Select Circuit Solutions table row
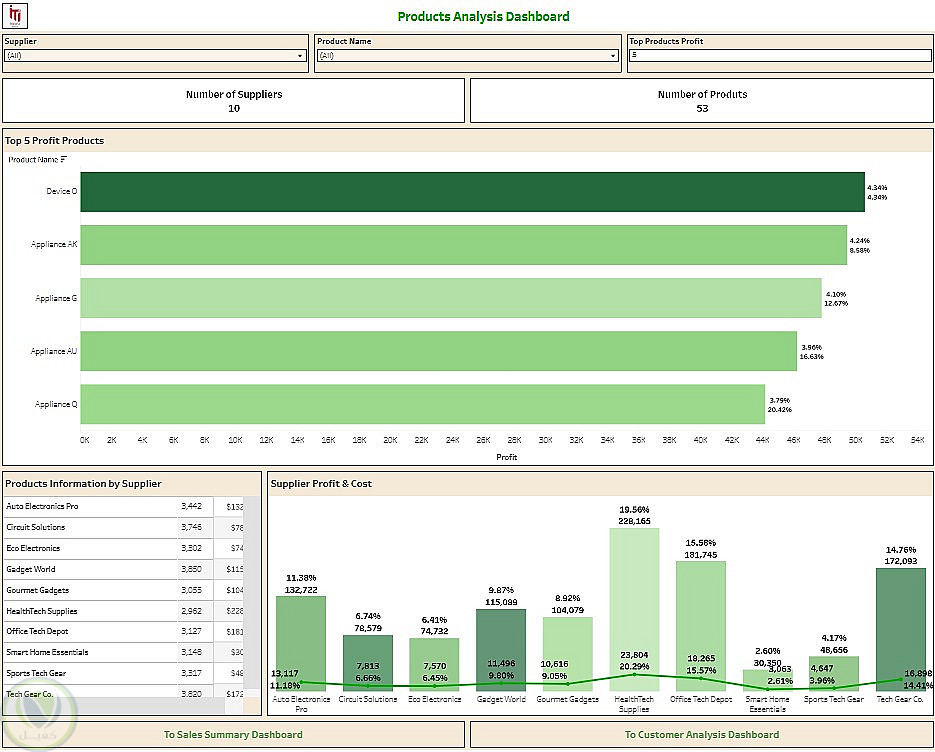935x752 pixels. point(124,527)
